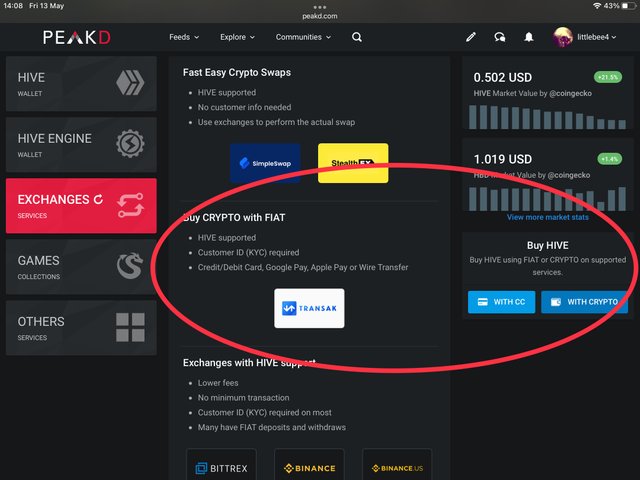Click the battery status icon
Viewport: 640px width, 480px height.
pyautogui.click(x=629, y=6)
